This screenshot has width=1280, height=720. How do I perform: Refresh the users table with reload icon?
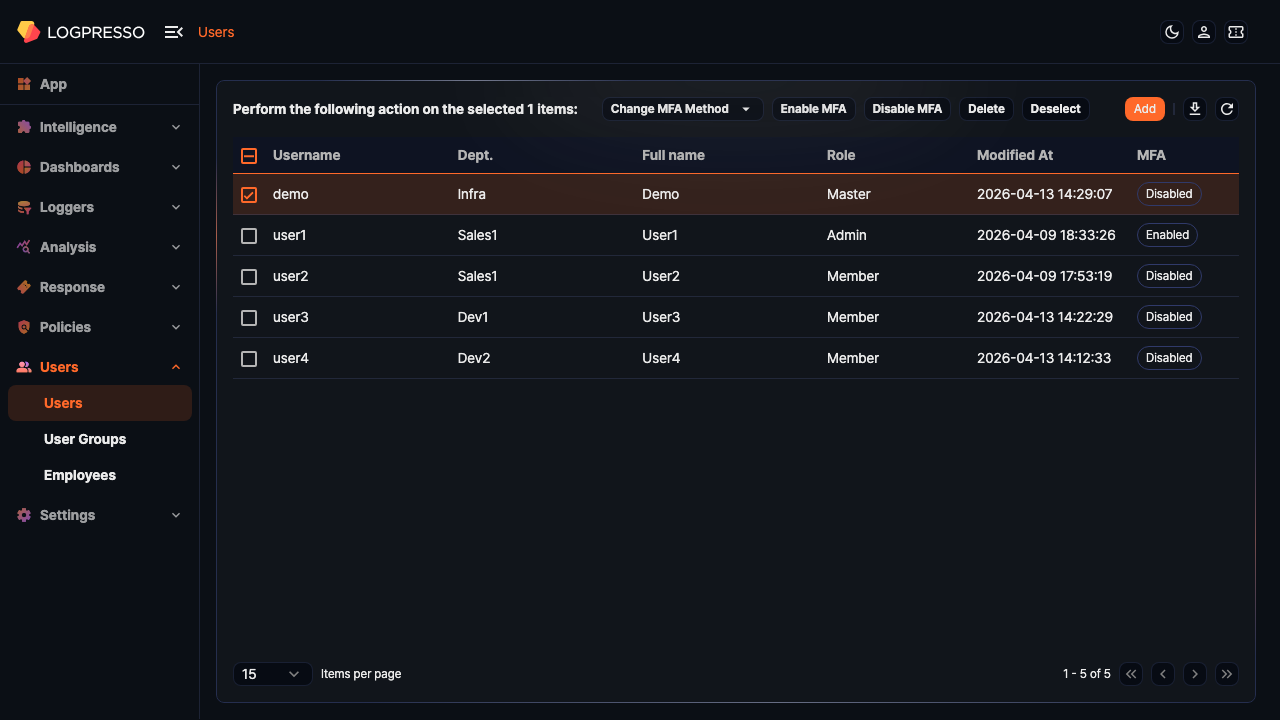[x=1226, y=109]
